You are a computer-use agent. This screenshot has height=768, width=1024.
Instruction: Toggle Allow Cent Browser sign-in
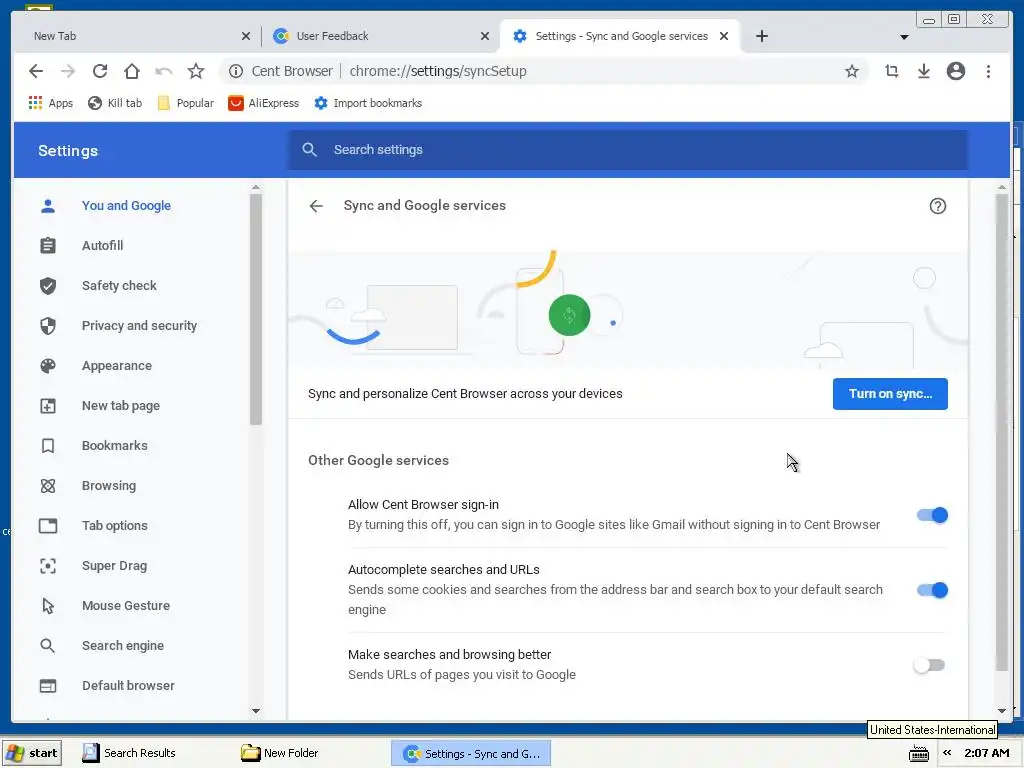coord(932,515)
